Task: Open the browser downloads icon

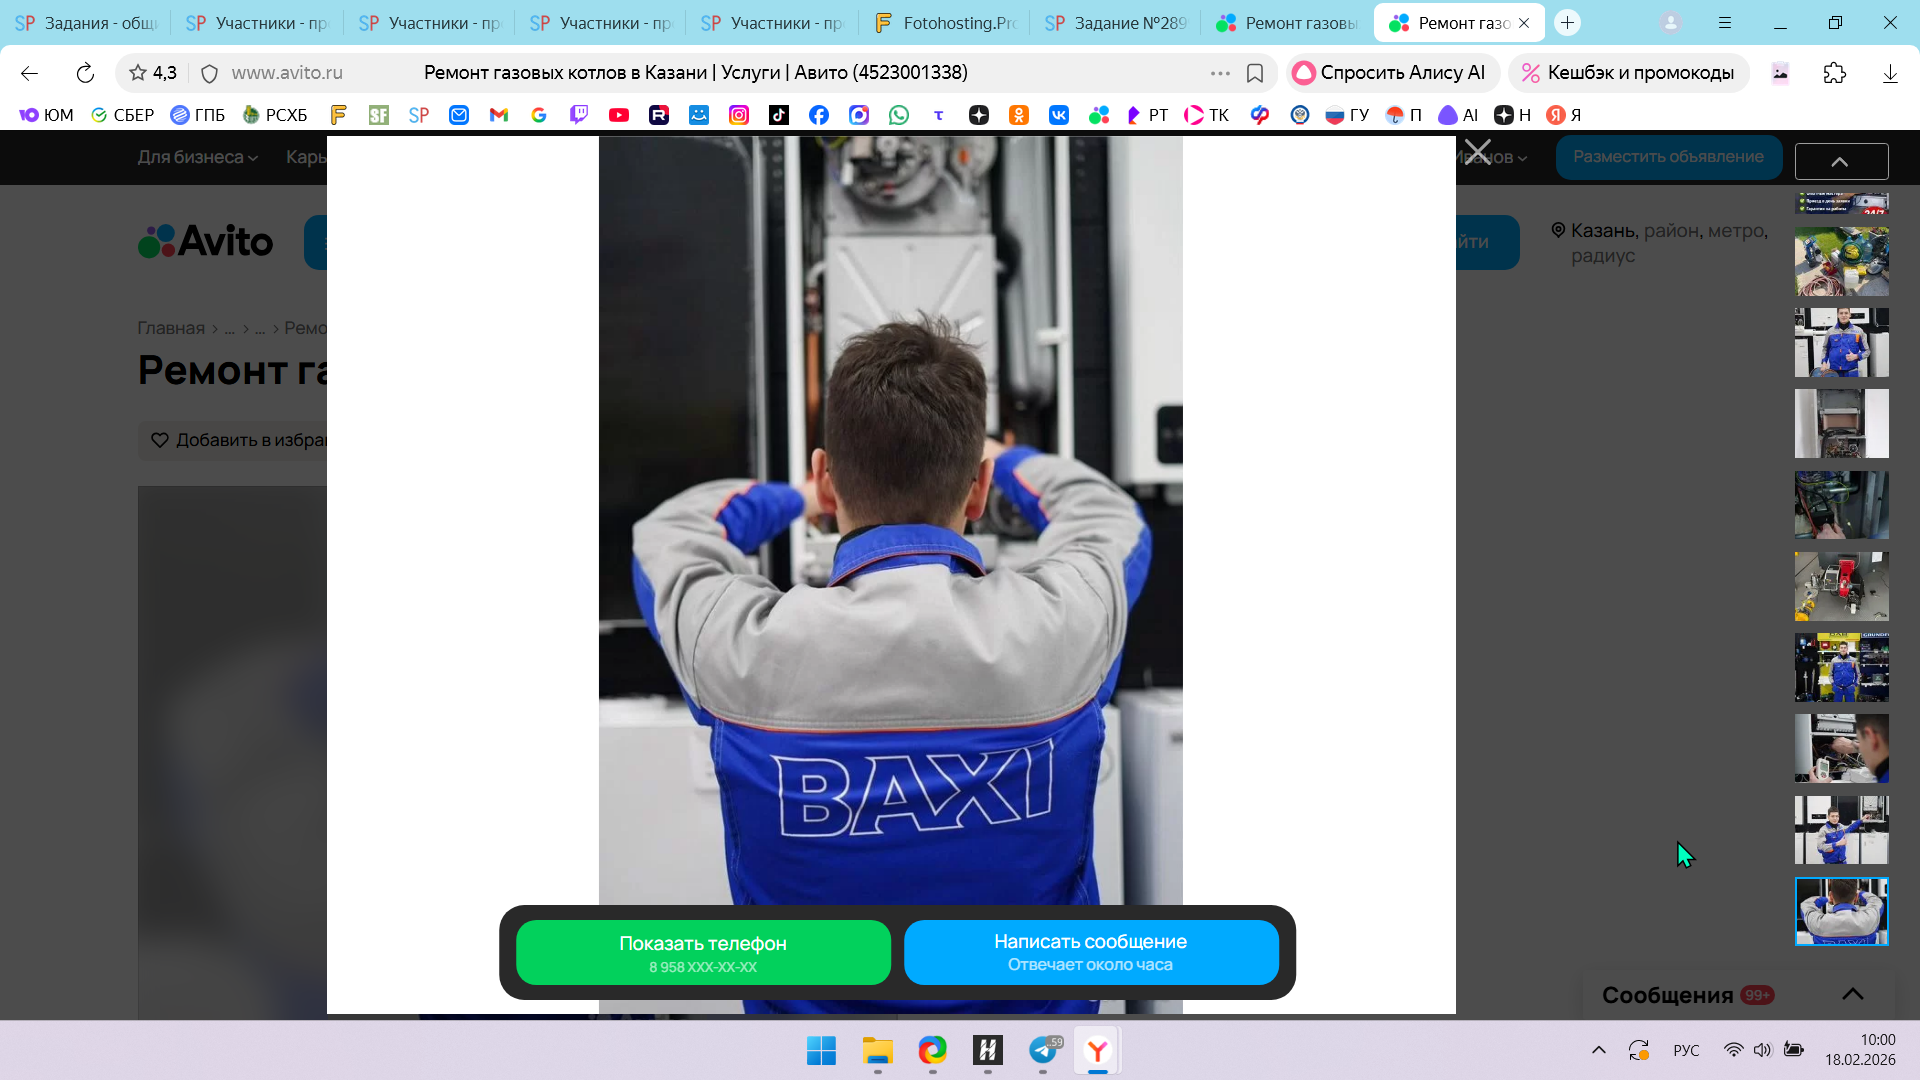Action: click(1890, 73)
